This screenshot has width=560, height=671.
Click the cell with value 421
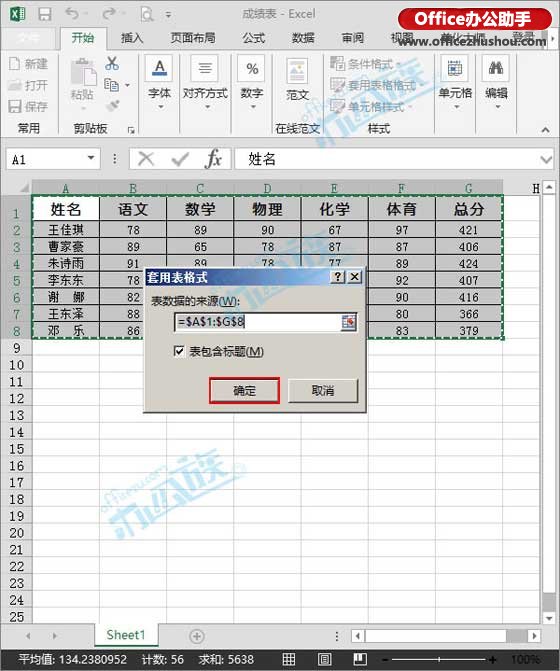pyautogui.click(x=469, y=229)
